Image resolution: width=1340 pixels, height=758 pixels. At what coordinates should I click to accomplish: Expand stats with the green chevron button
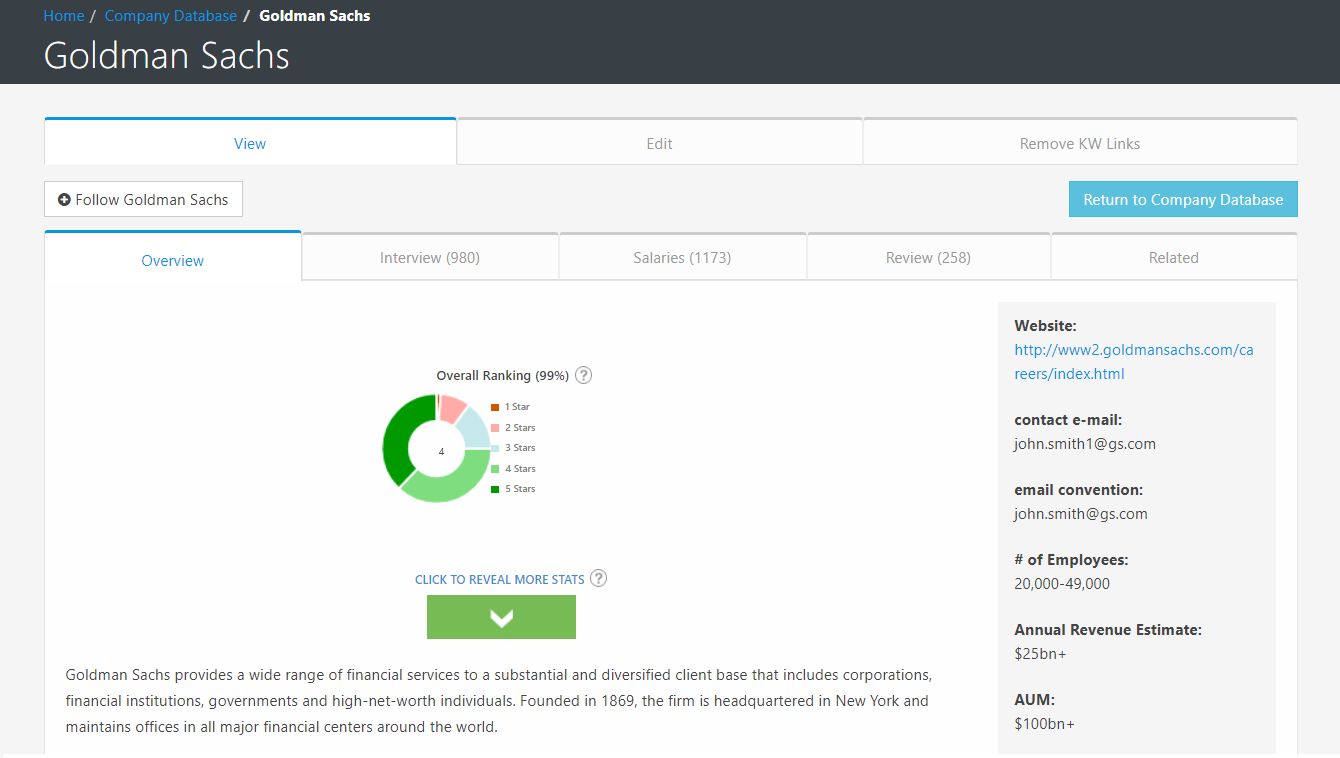pyautogui.click(x=501, y=617)
